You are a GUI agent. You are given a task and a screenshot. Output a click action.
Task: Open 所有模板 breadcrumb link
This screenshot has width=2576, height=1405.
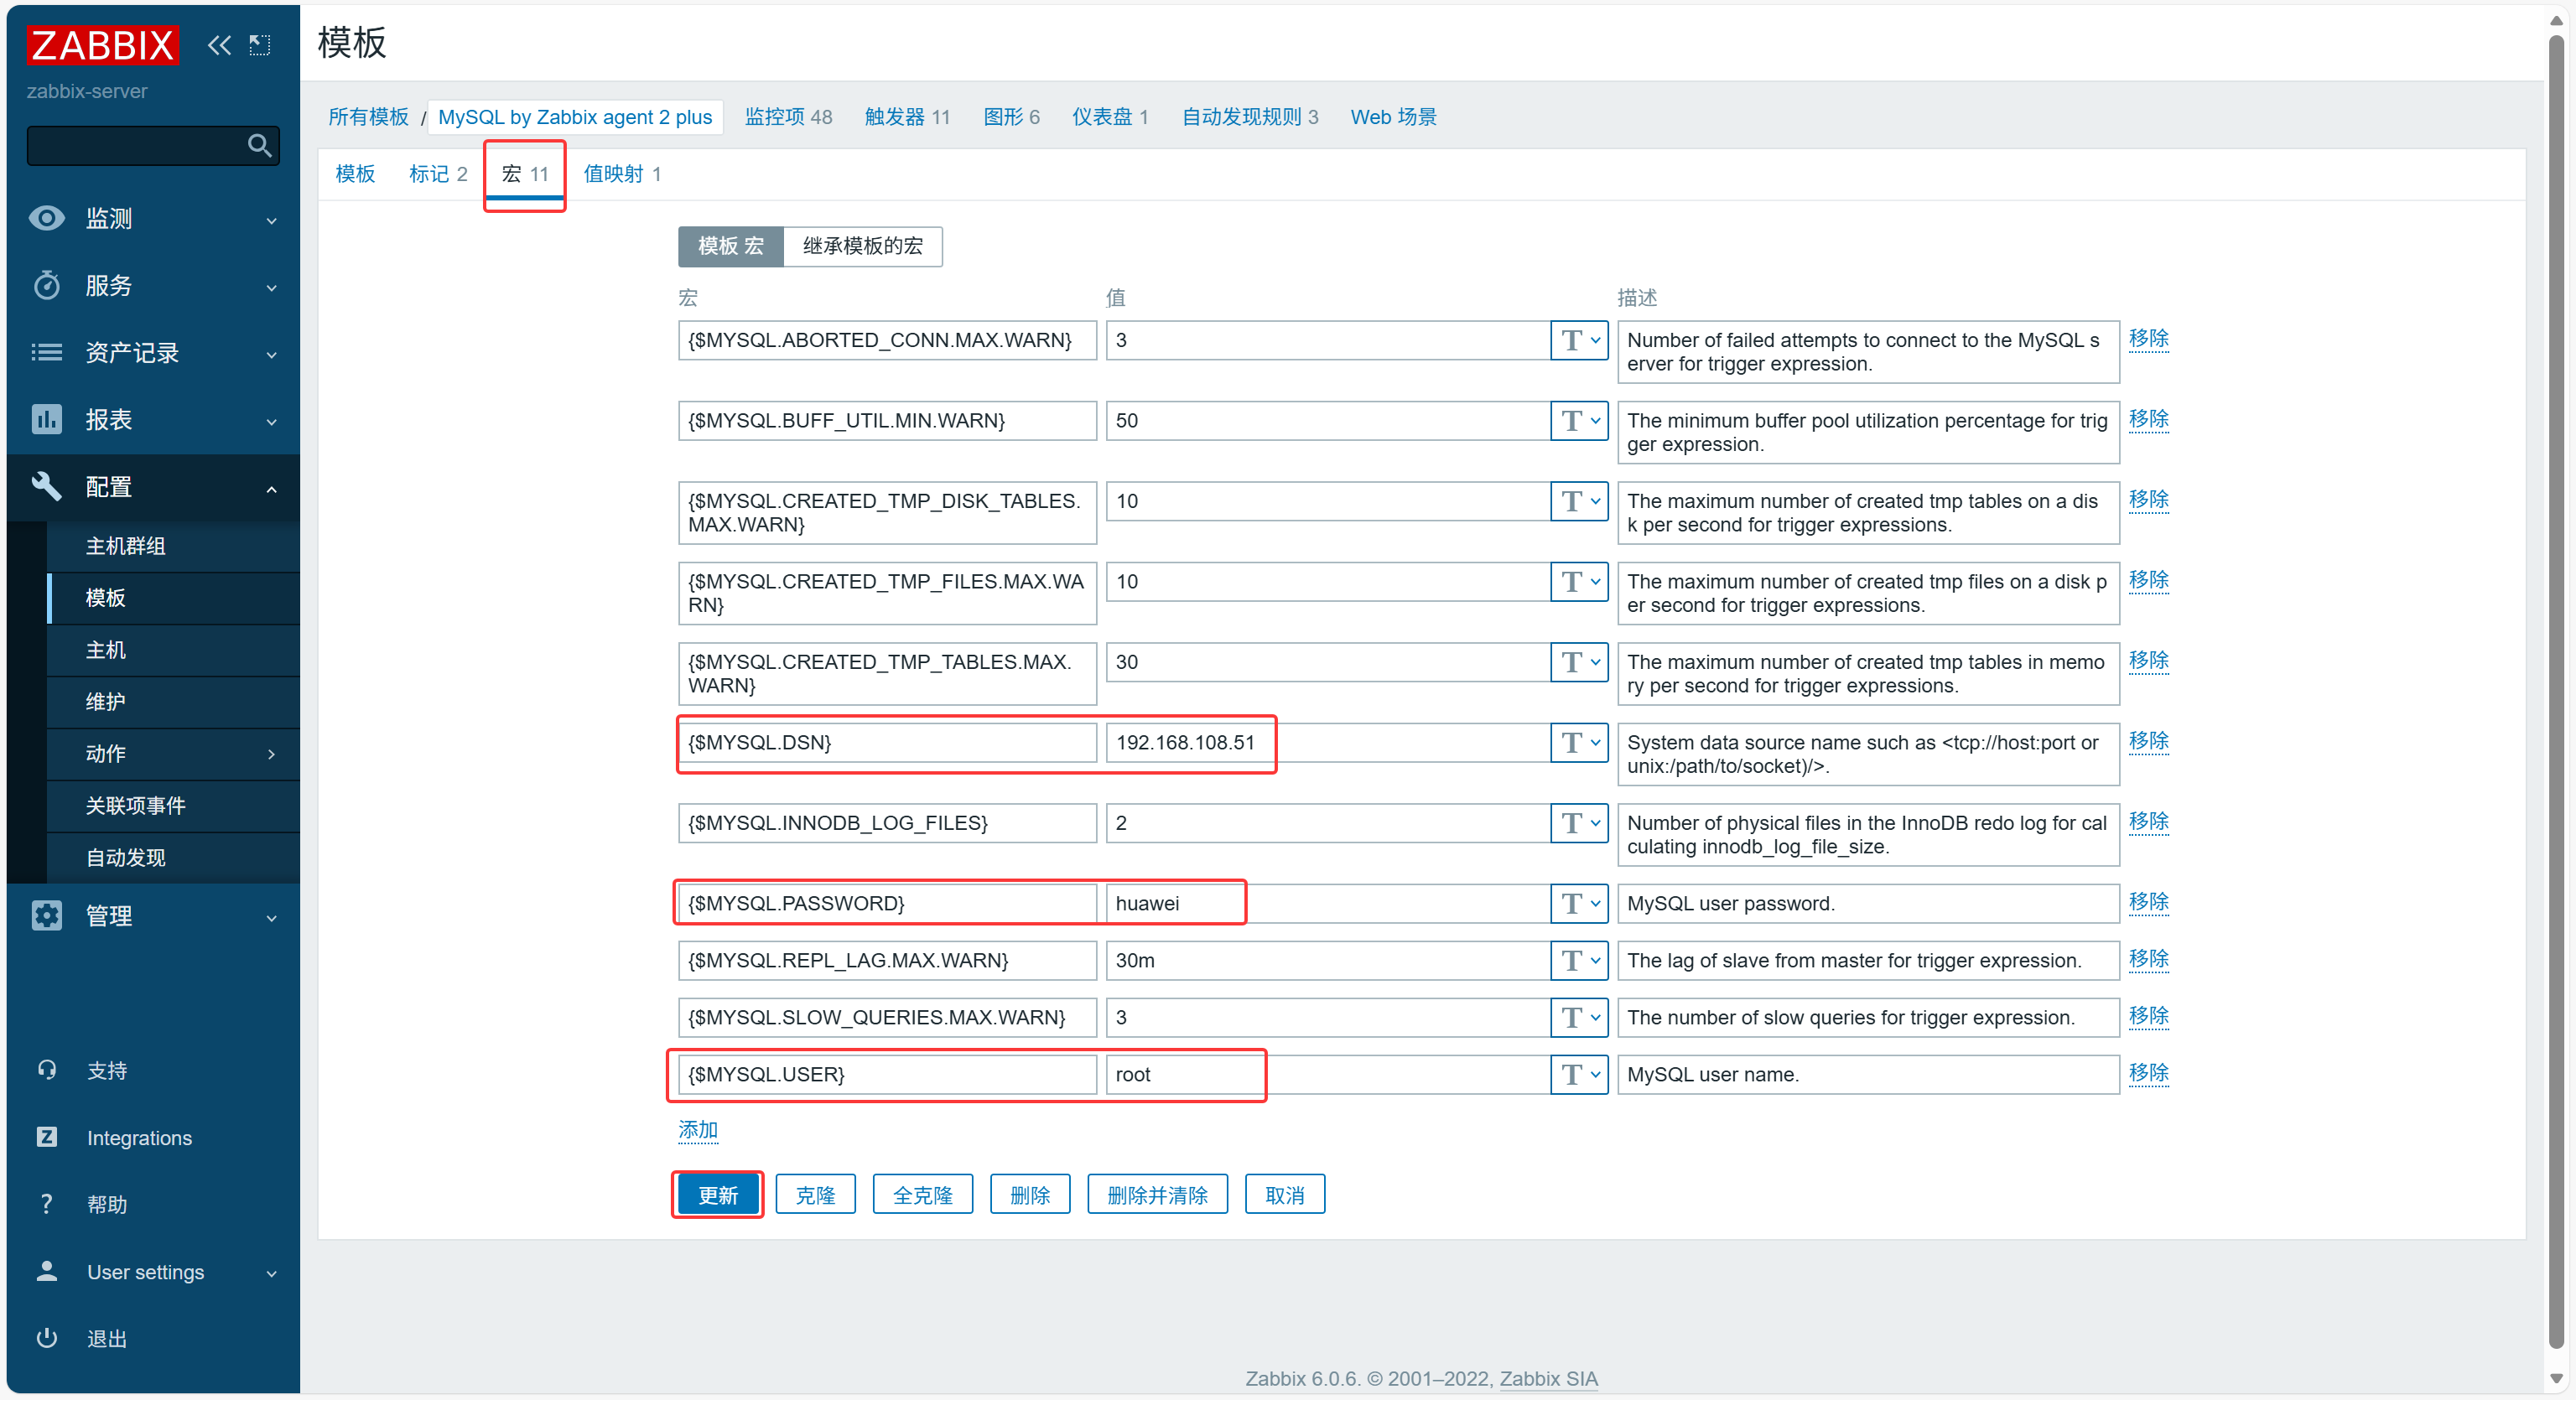tap(368, 117)
